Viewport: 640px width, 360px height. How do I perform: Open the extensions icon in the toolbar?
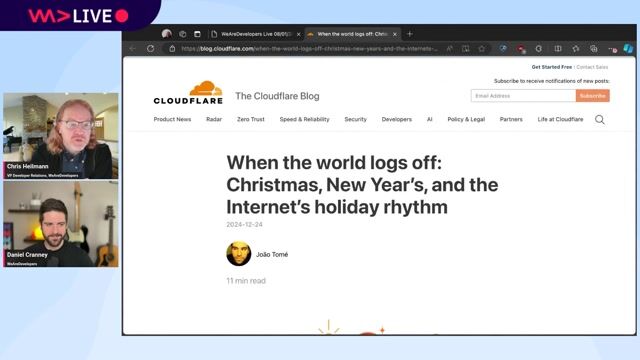coord(539,49)
